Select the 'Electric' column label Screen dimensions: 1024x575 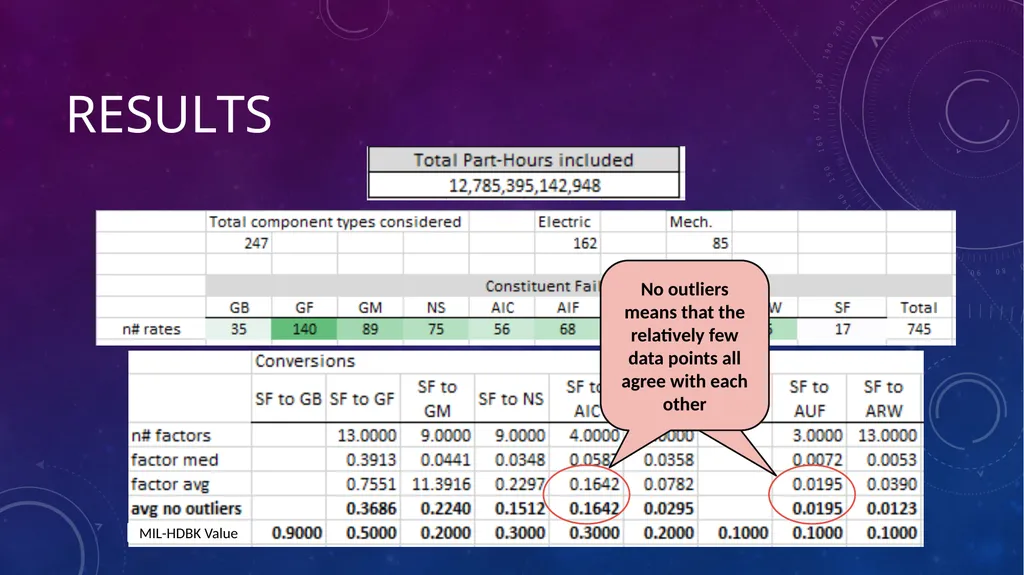(x=564, y=222)
